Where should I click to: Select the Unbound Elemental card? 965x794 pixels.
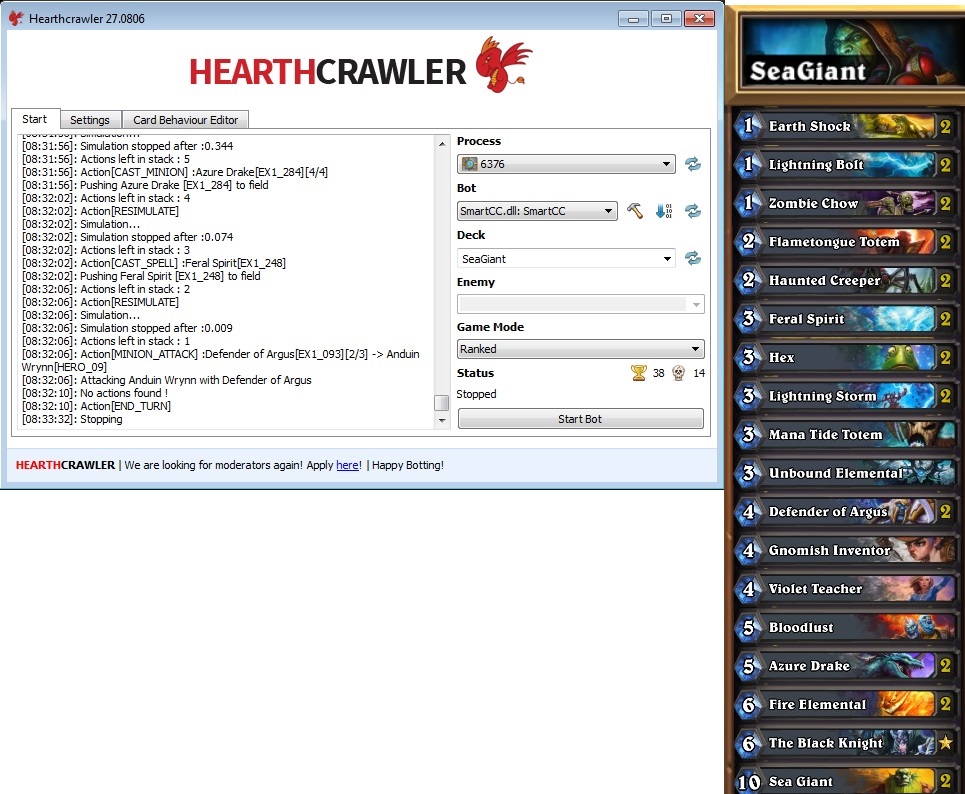(x=845, y=473)
